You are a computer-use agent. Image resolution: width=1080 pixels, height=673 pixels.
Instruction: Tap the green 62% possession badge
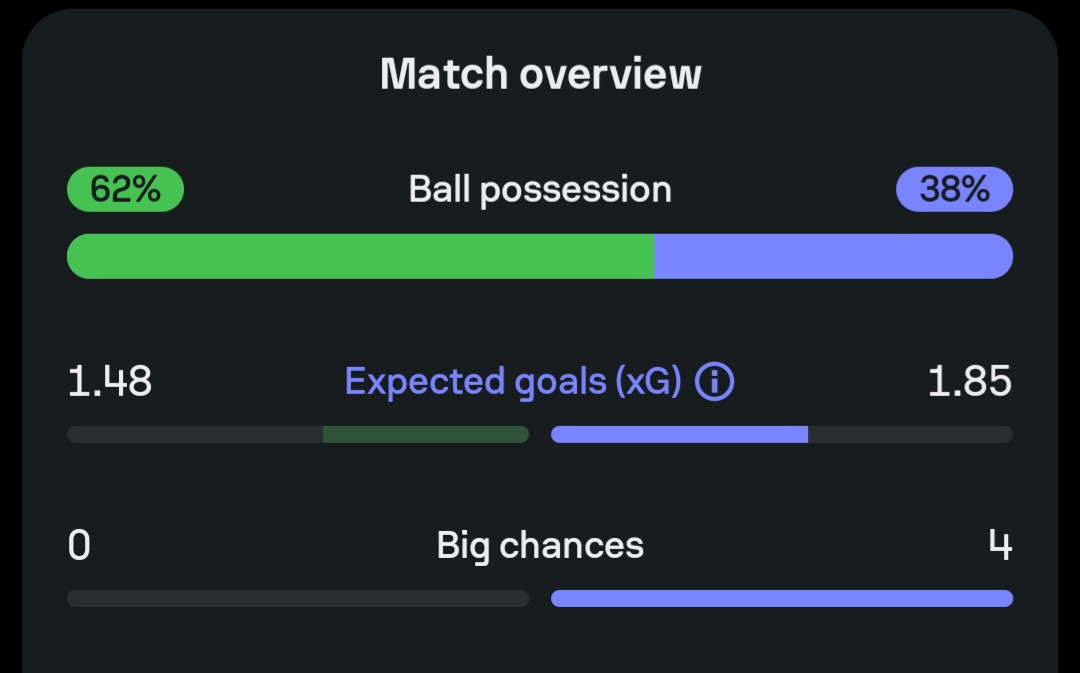125,189
